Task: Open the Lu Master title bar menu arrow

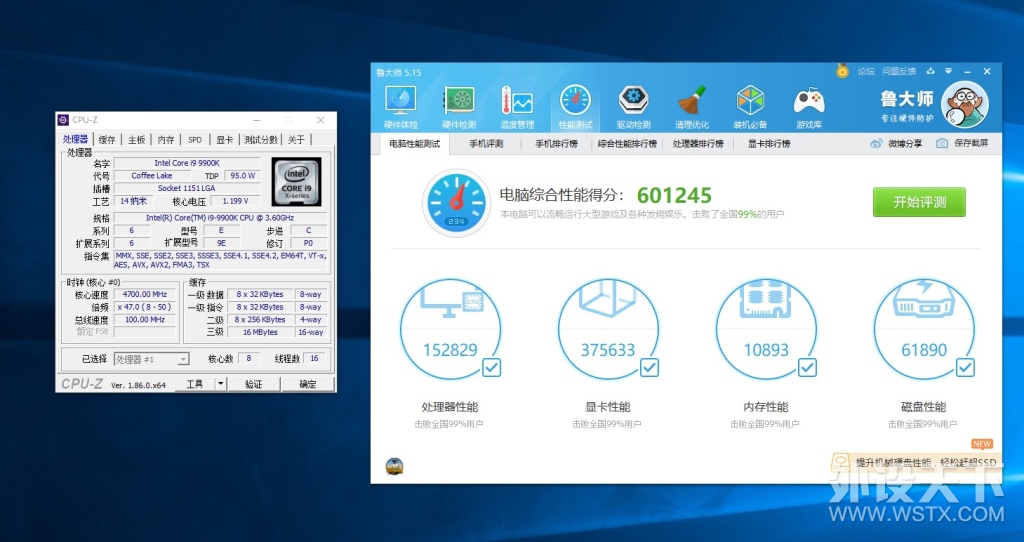Action: 948,71
